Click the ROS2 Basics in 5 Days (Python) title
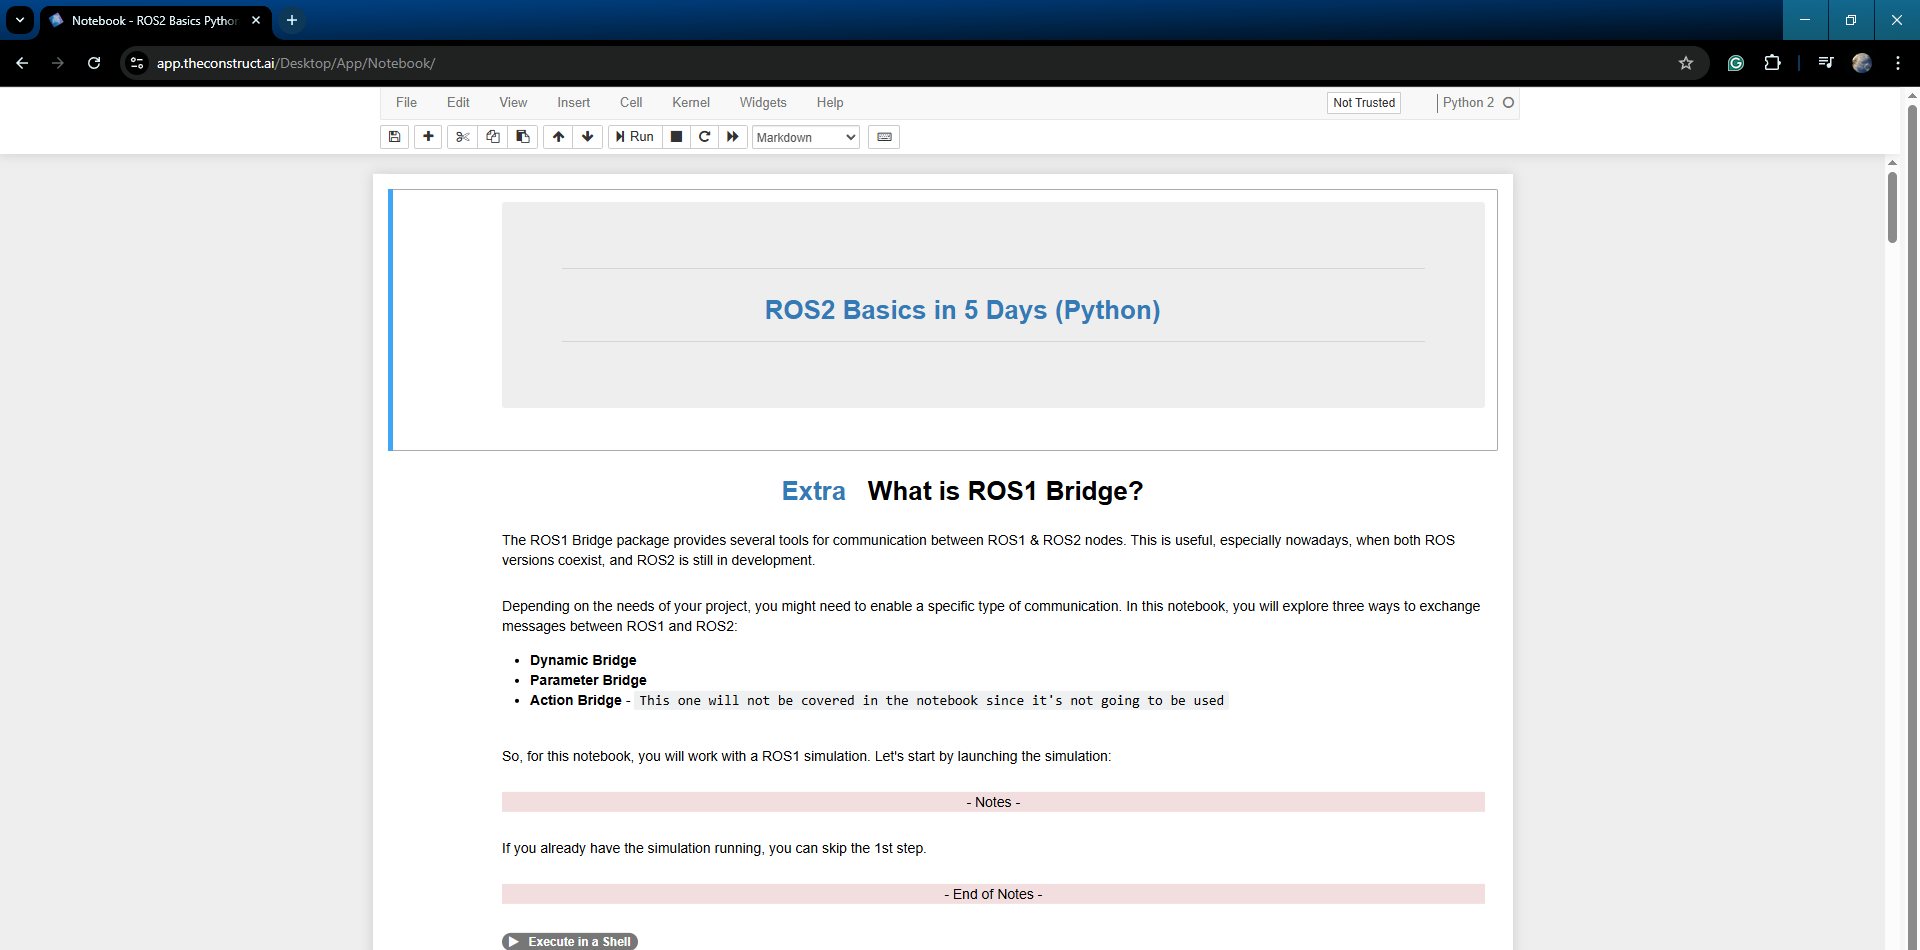Viewport: 1920px width, 950px height. 963,310
